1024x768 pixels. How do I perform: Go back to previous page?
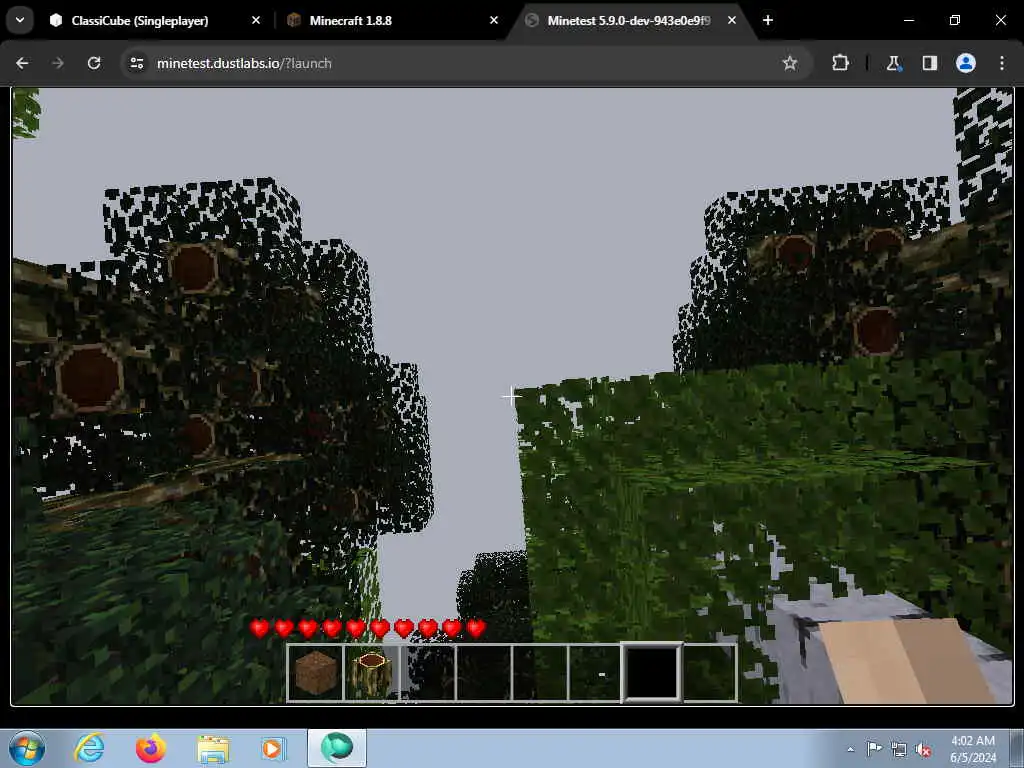click(x=22, y=63)
